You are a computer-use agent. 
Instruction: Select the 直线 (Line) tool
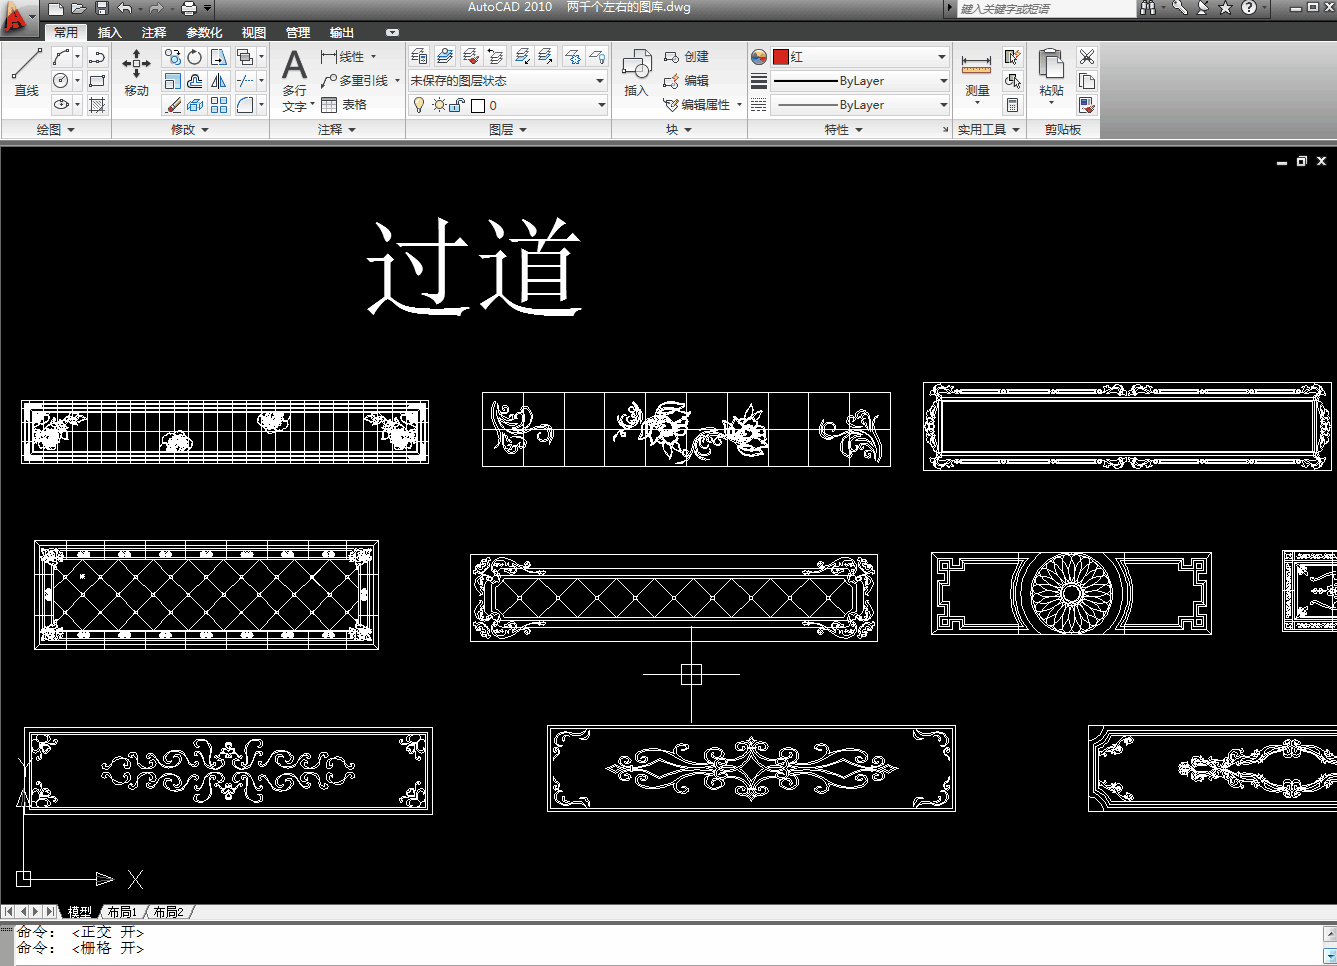[x=26, y=72]
